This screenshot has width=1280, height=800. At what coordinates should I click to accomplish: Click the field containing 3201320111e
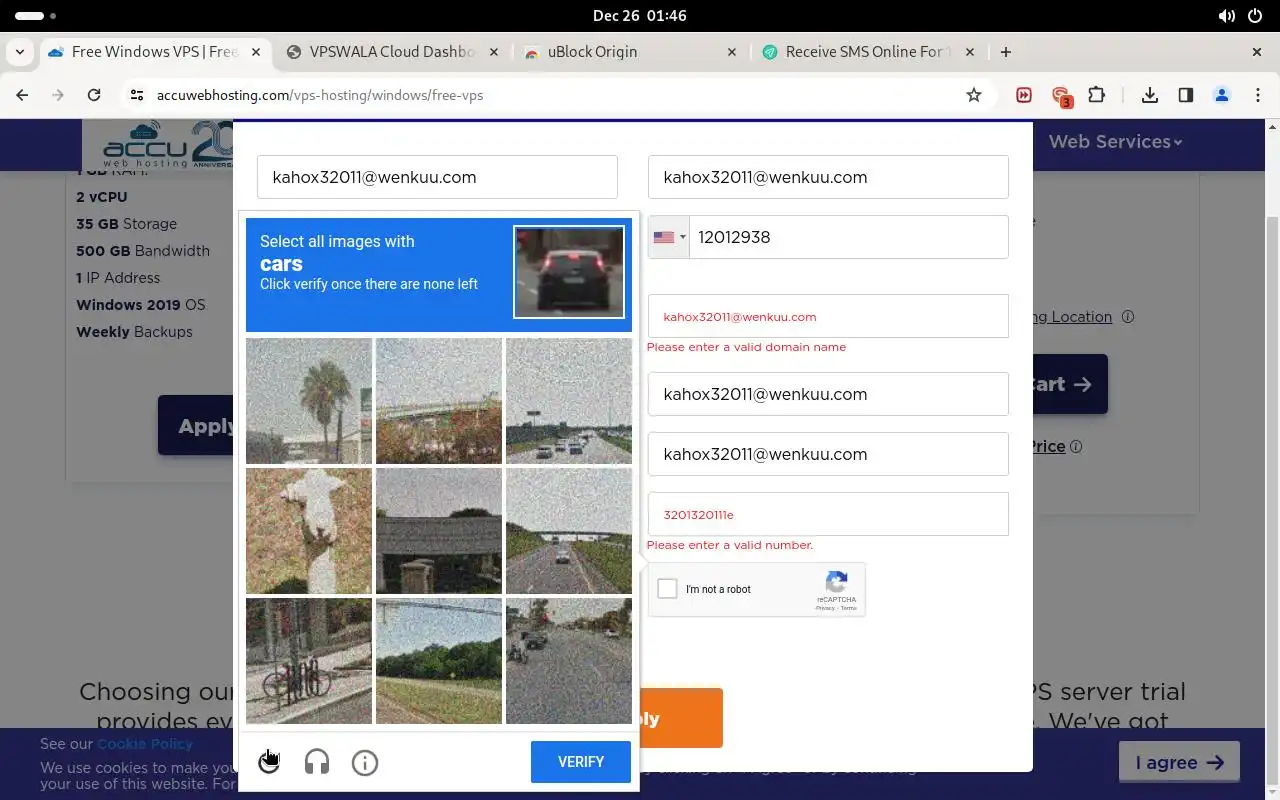pos(828,514)
